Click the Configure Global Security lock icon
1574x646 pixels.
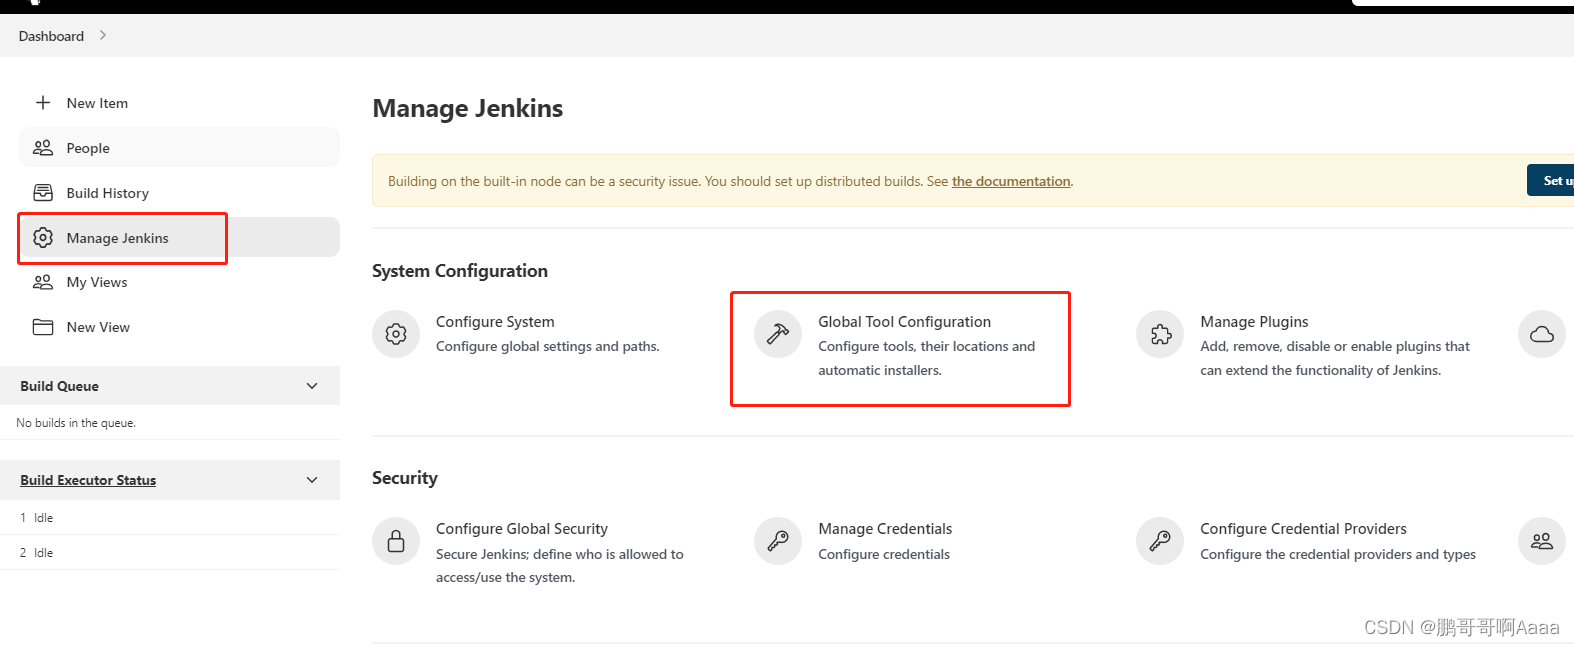tap(396, 541)
